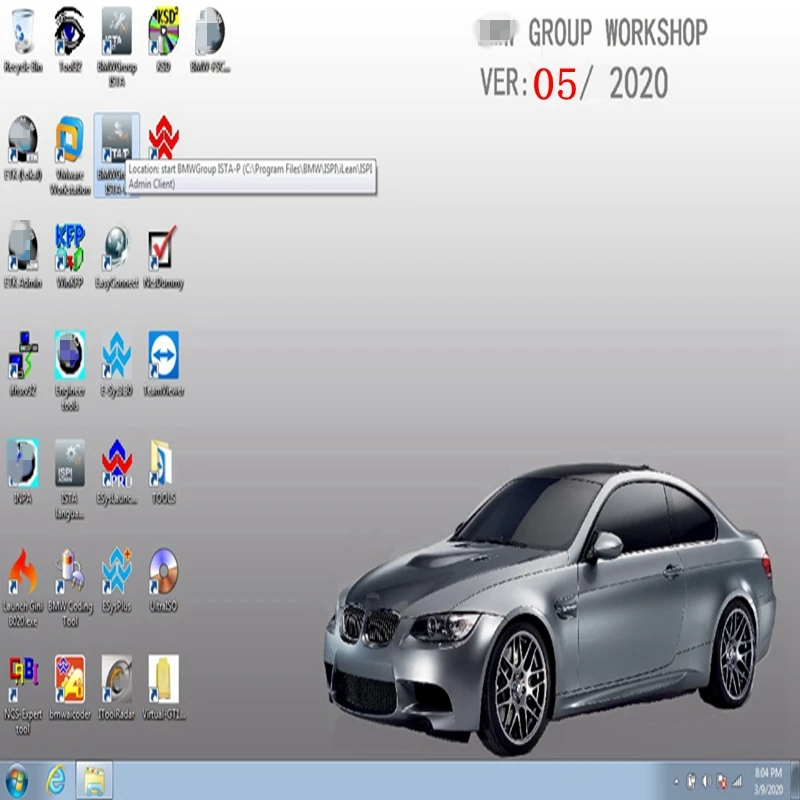Viewport: 800px width, 800px height.
Task: Show hidden tray icons arrow
Action: 677,781
